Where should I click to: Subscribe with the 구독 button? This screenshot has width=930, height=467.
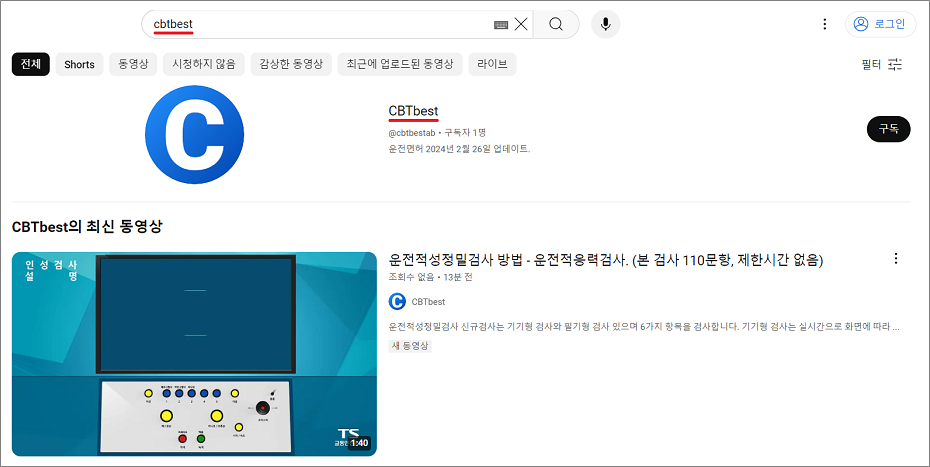tap(888, 129)
